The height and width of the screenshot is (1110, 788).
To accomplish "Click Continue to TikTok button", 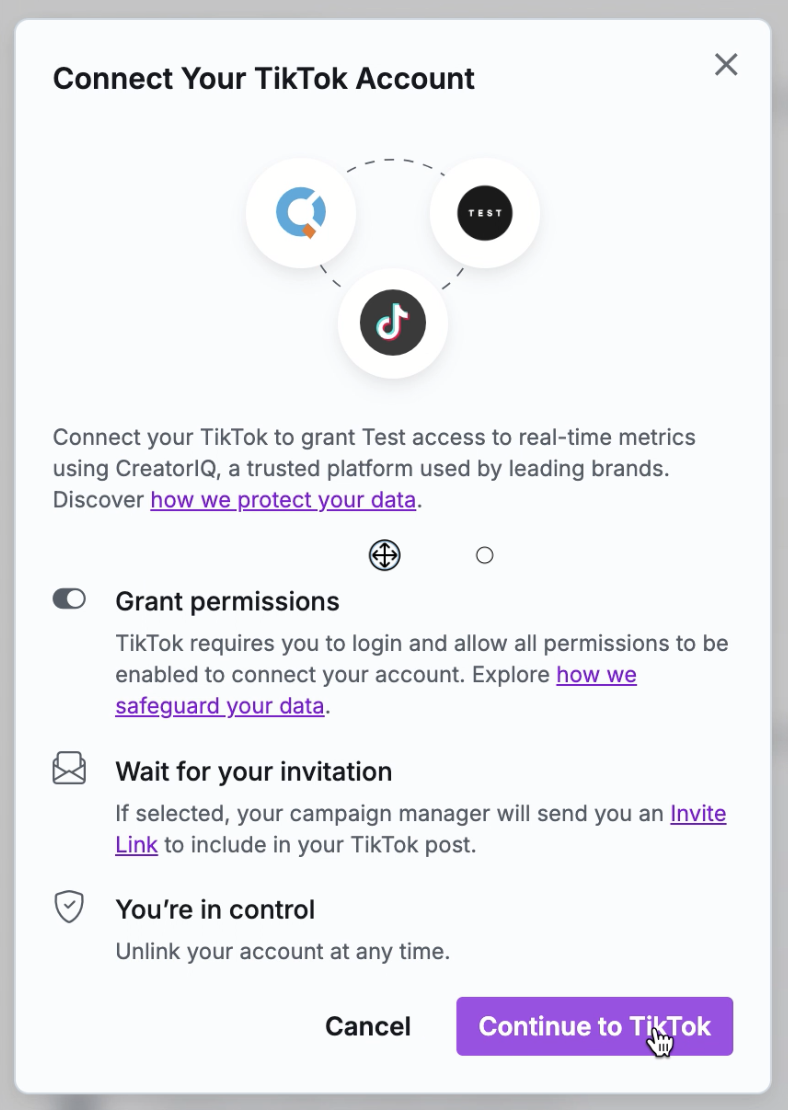I will 595,1026.
